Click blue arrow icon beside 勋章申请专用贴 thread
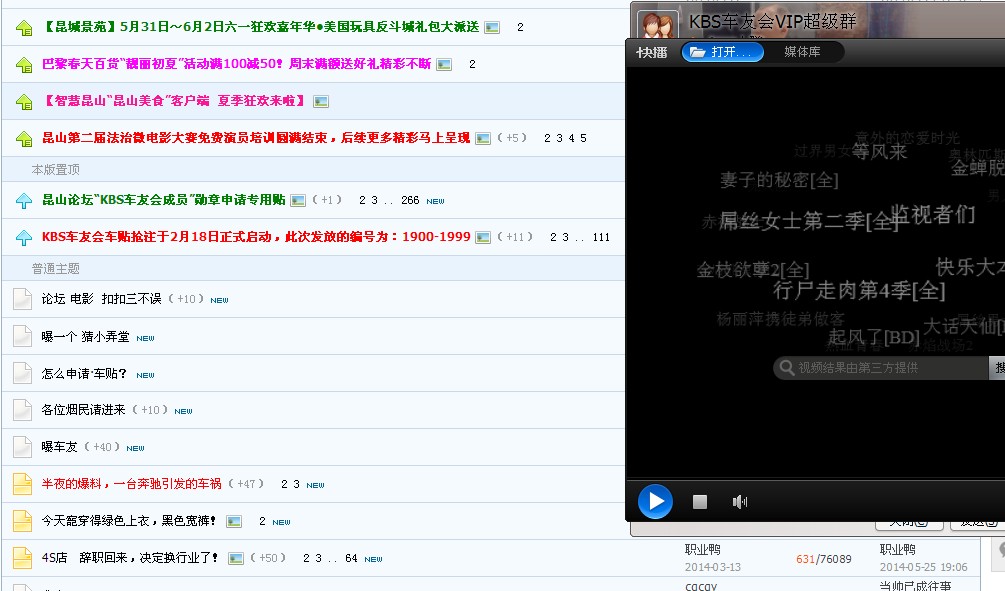Screen dimensions: 1005x591 [x=24, y=201]
